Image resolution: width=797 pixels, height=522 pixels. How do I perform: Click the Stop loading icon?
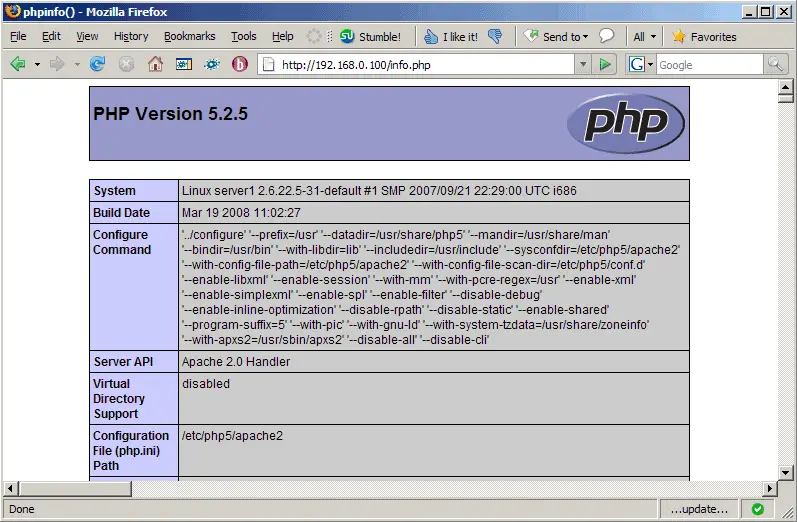click(x=126, y=64)
